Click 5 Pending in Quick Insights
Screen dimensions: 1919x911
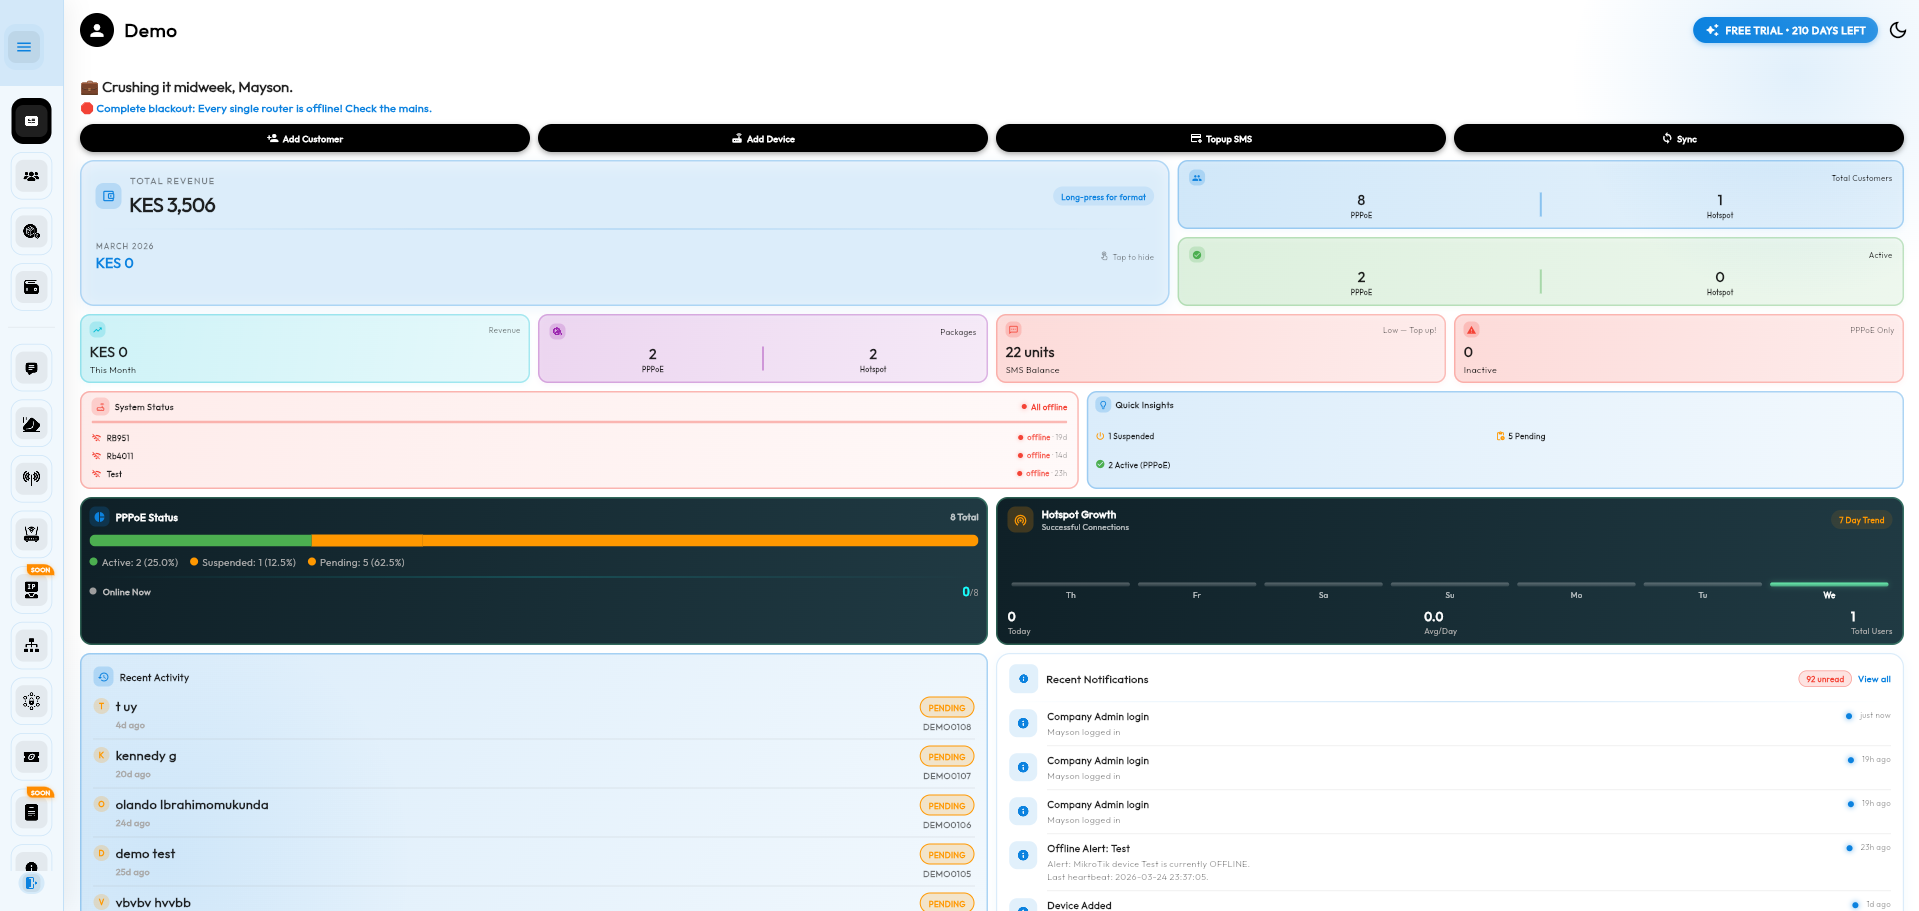(1521, 436)
